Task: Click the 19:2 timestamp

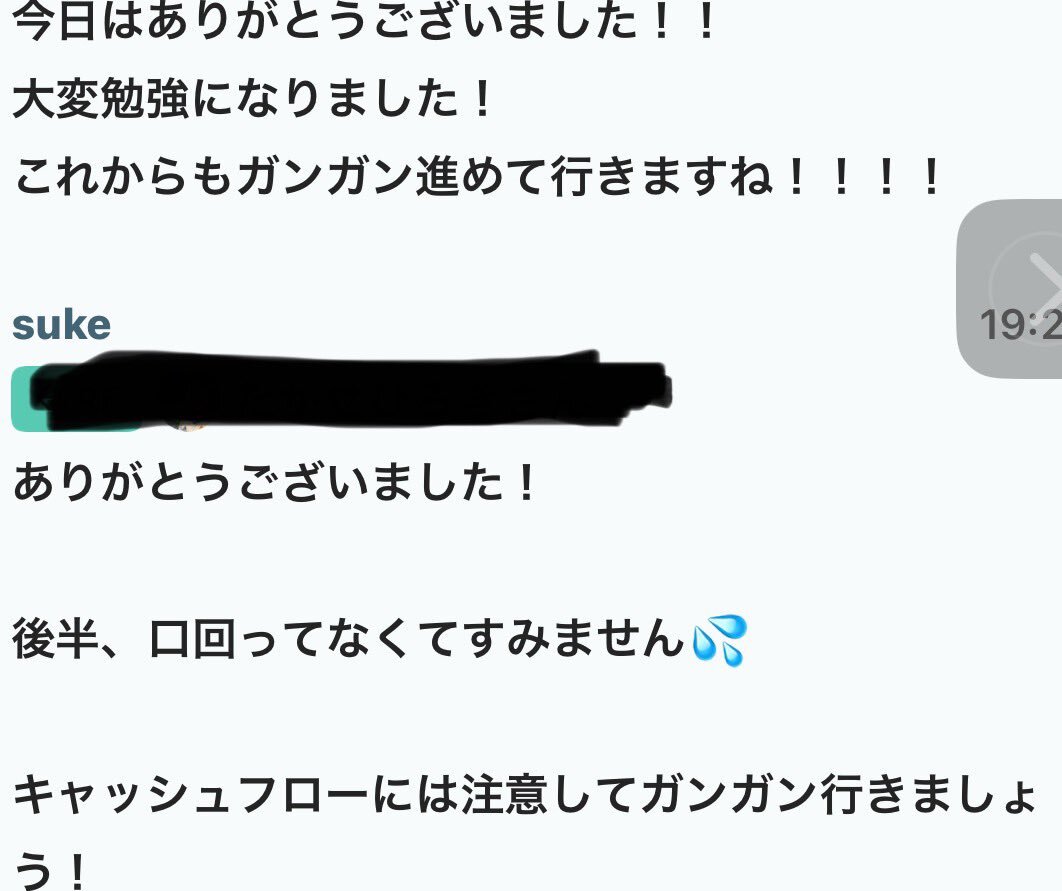Action: (1020, 325)
